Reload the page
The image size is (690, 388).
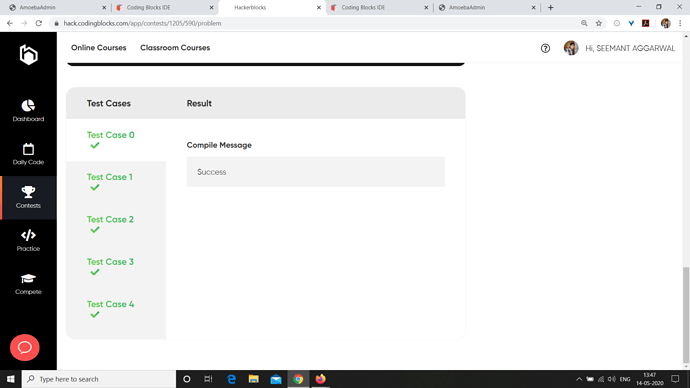click(39, 23)
